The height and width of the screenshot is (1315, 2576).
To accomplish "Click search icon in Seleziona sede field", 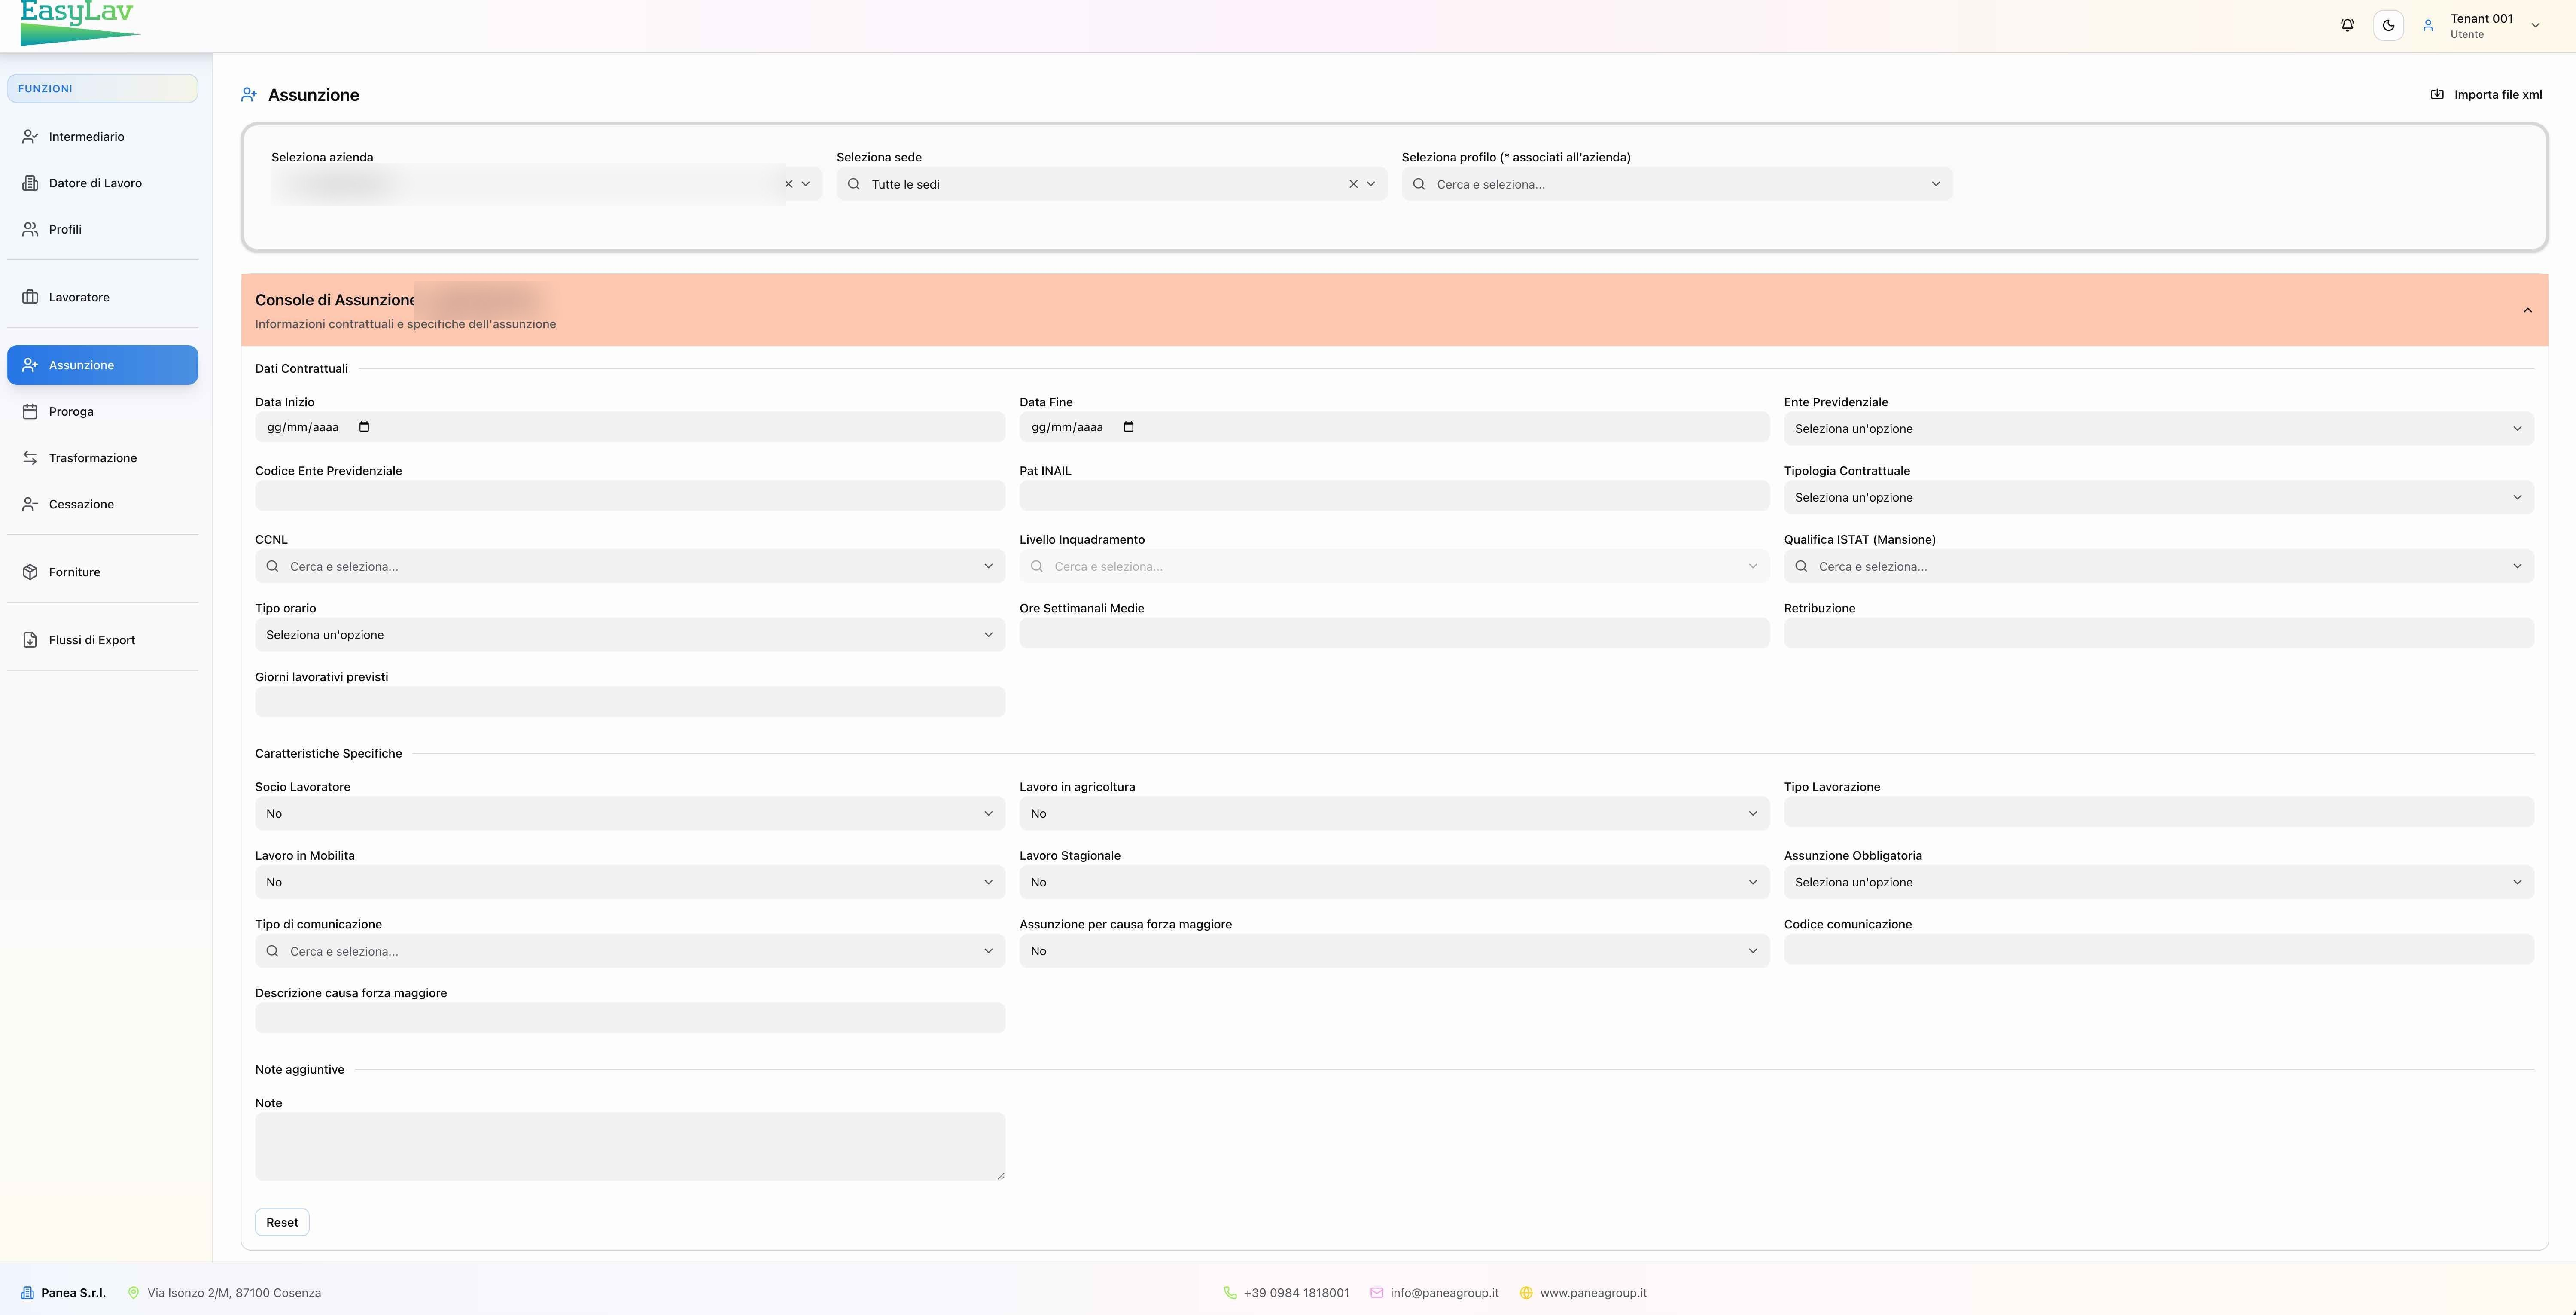I will pyautogui.click(x=853, y=184).
